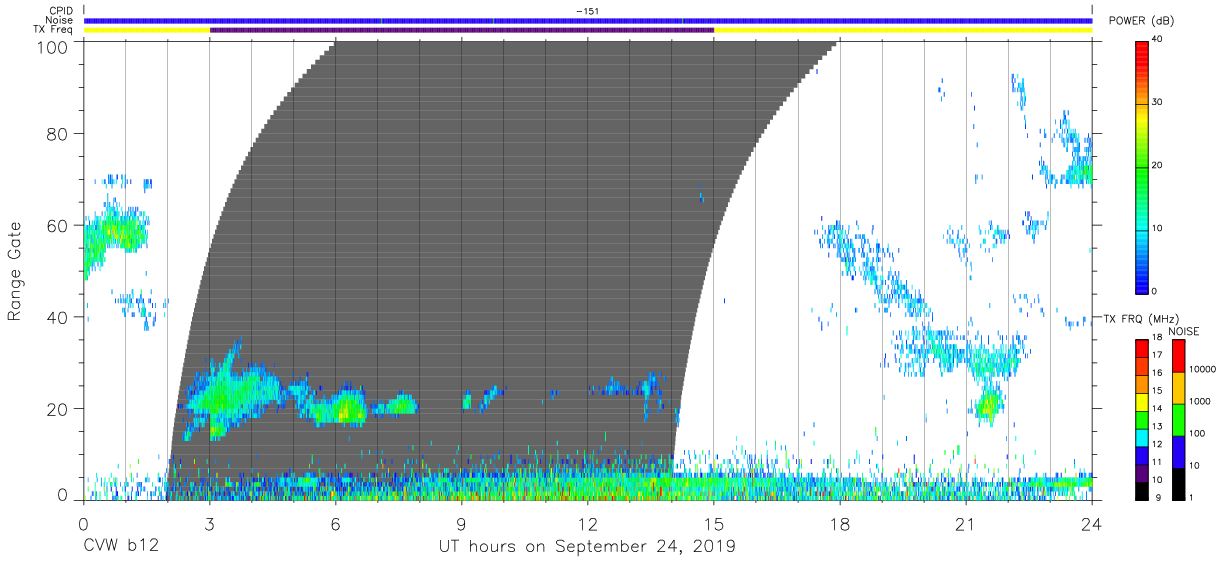This screenshot has width=1228, height=567.
Task: Pick the orange swatch in the NOISE legend
Action: tap(1178, 387)
